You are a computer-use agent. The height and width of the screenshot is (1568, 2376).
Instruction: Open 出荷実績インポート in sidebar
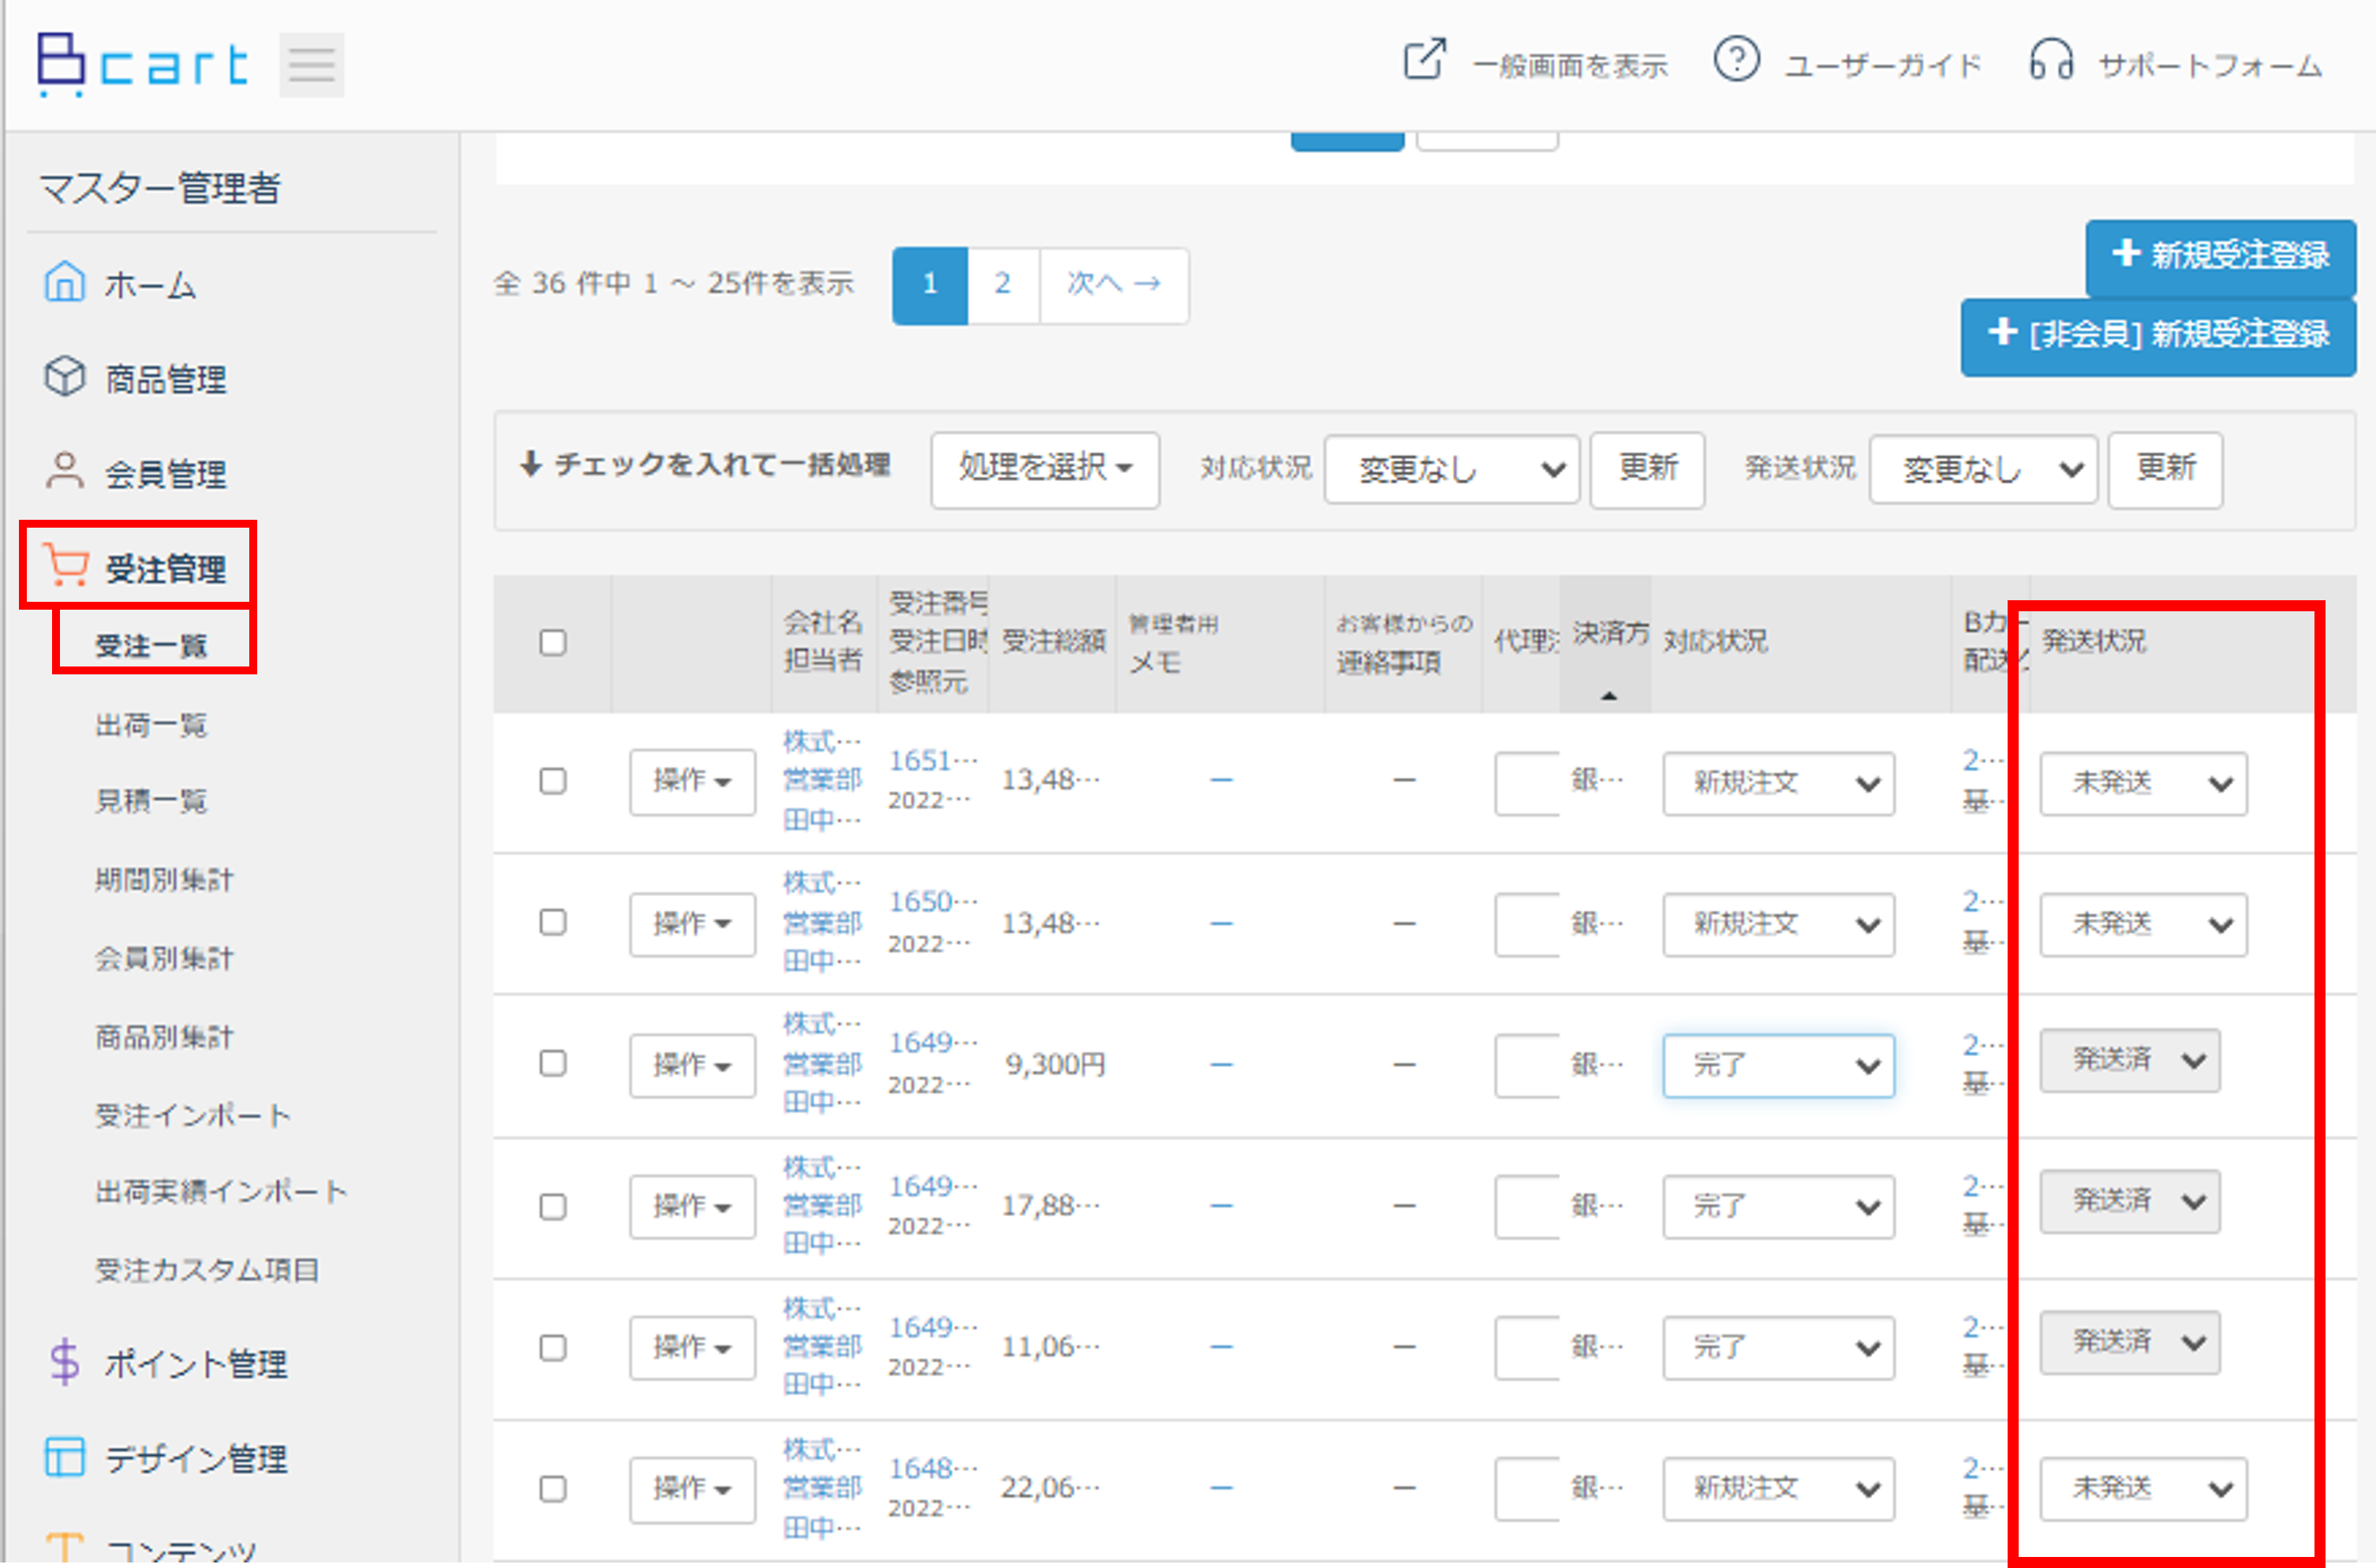pyautogui.click(x=221, y=1192)
